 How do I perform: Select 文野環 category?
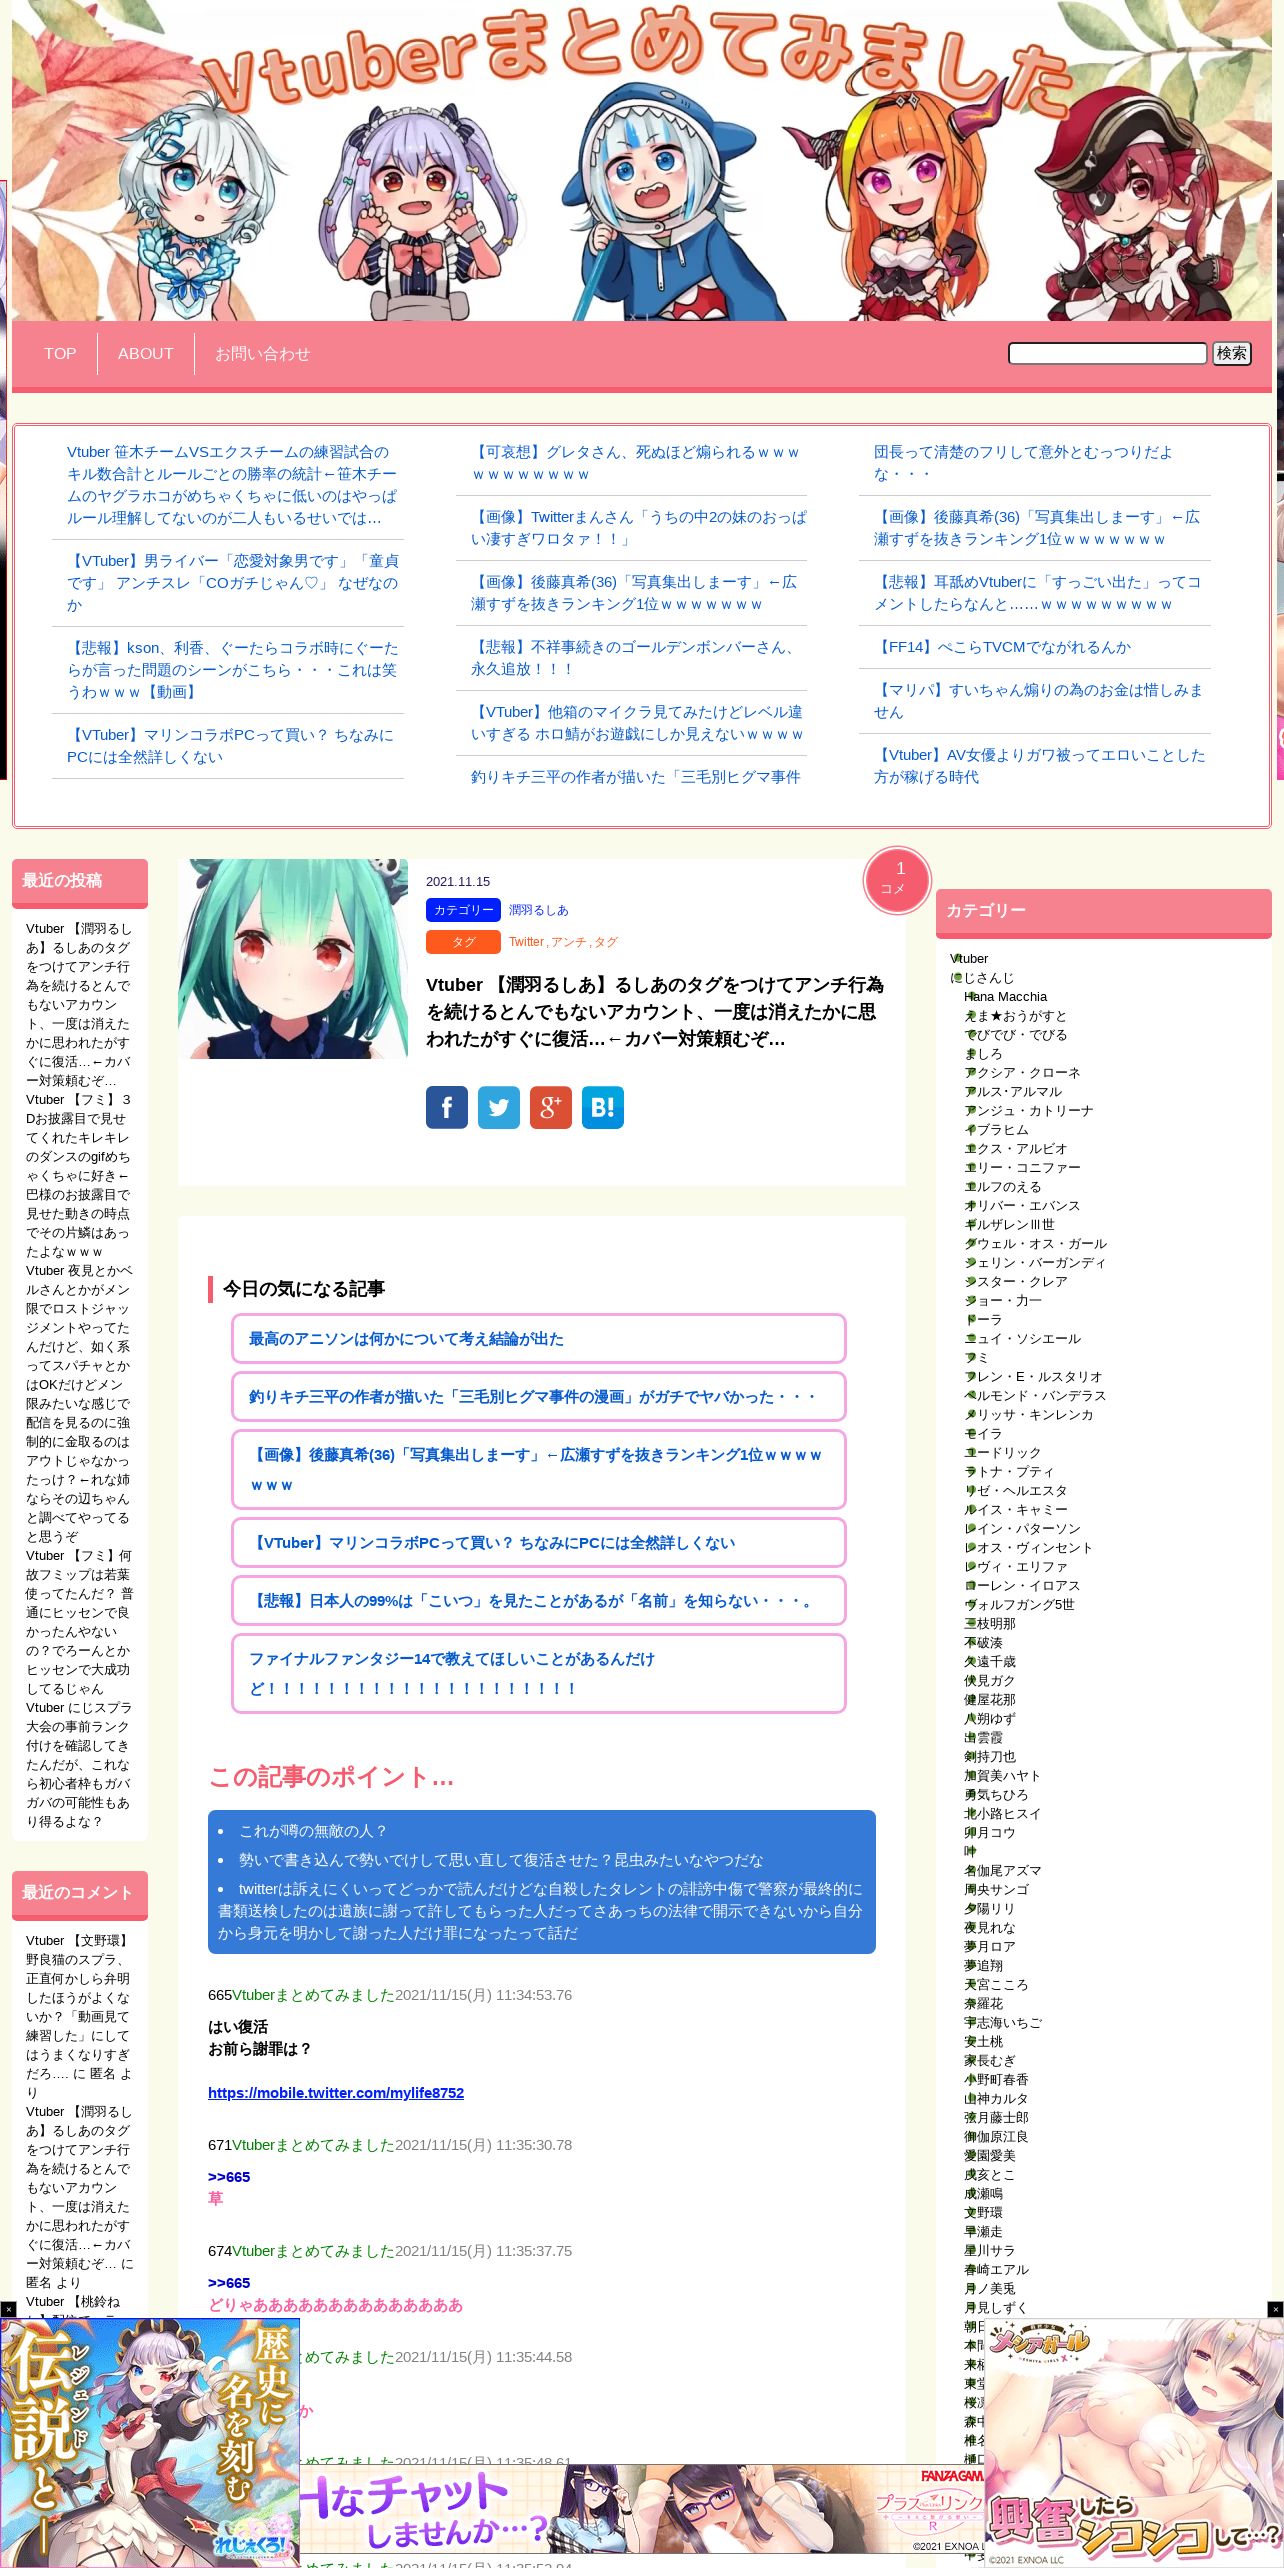(x=984, y=2212)
